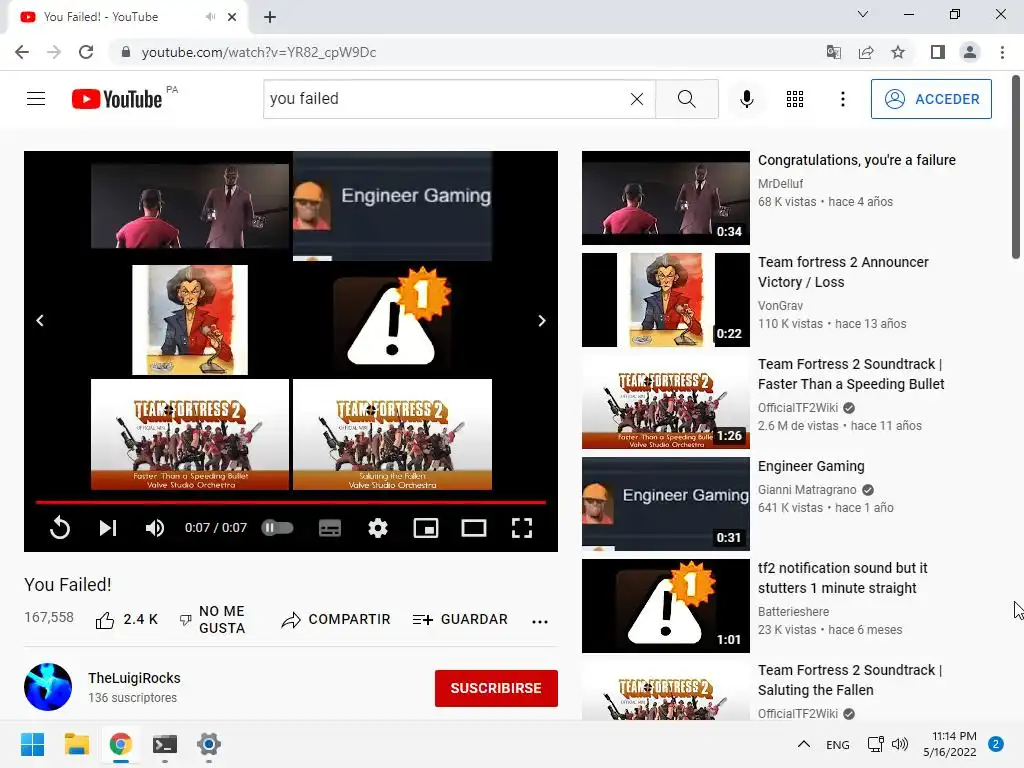Open Chrome three-dot menu
Viewport: 1024px width, 768px height.
point(1002,52)
